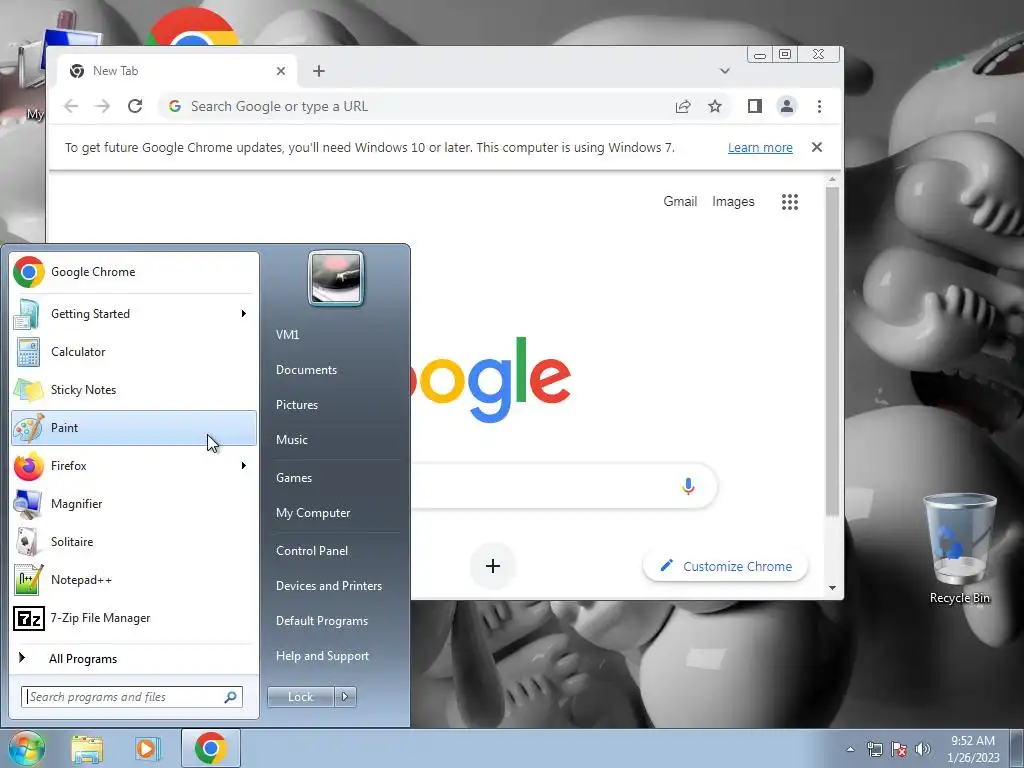Click the Getting Started icon

pos(27,313)
